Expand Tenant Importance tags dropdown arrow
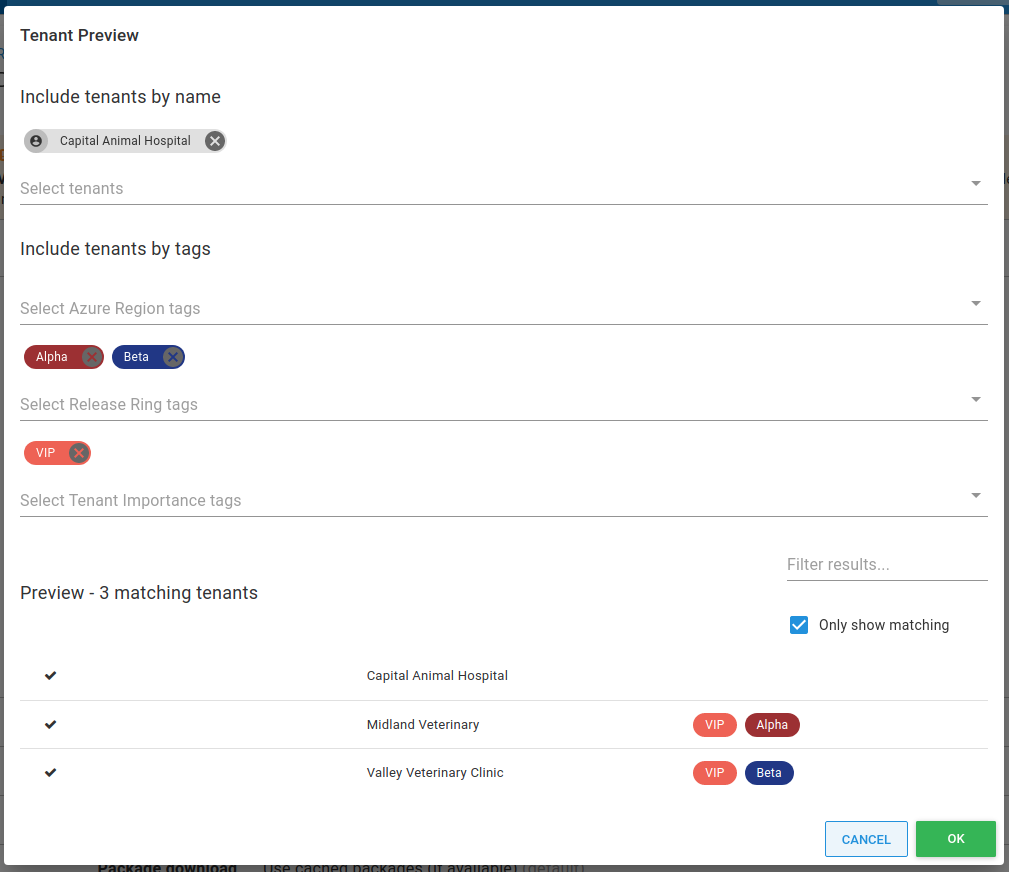This screenshot has width=1009, height=872. pos(975,496)
